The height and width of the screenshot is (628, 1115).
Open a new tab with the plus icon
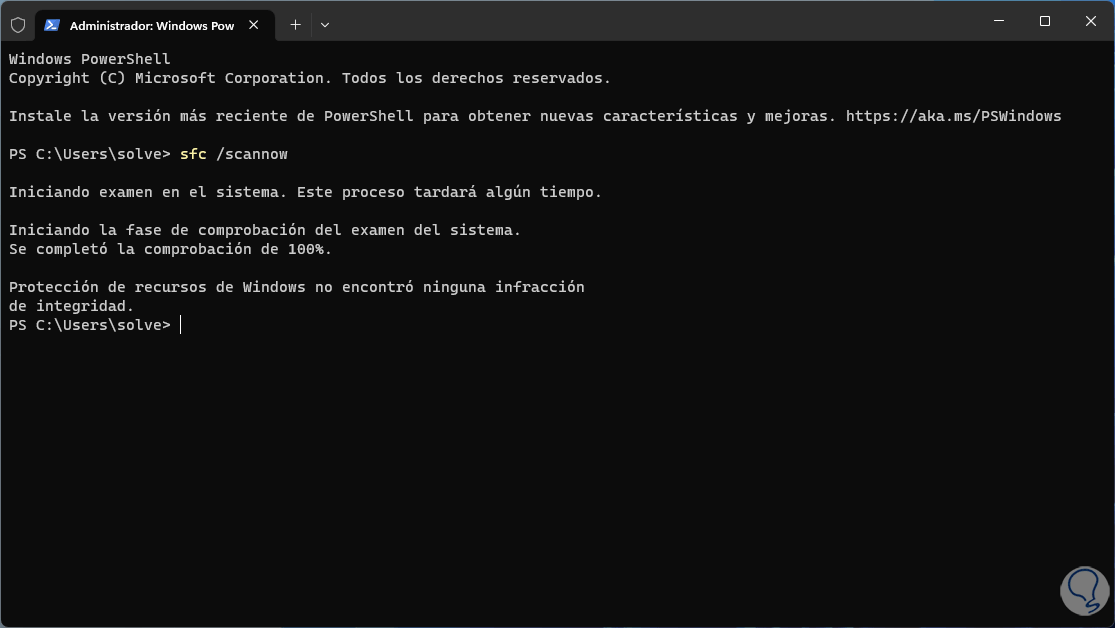pos(295,25)
